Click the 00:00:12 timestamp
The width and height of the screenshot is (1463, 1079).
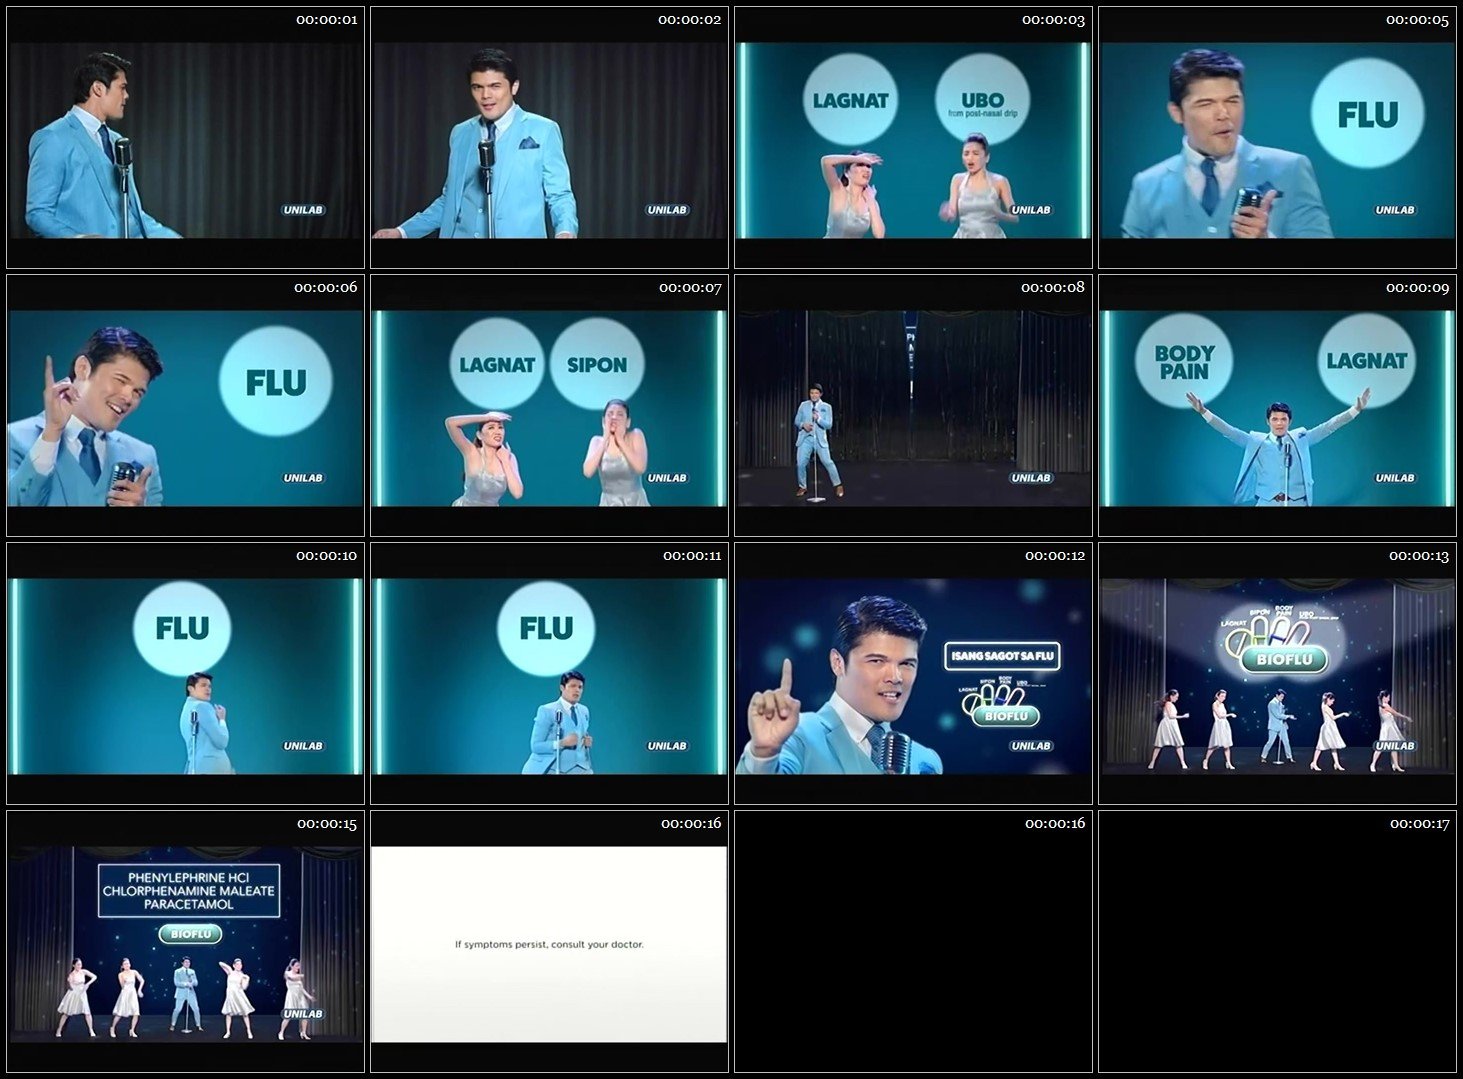[1054, 556]
